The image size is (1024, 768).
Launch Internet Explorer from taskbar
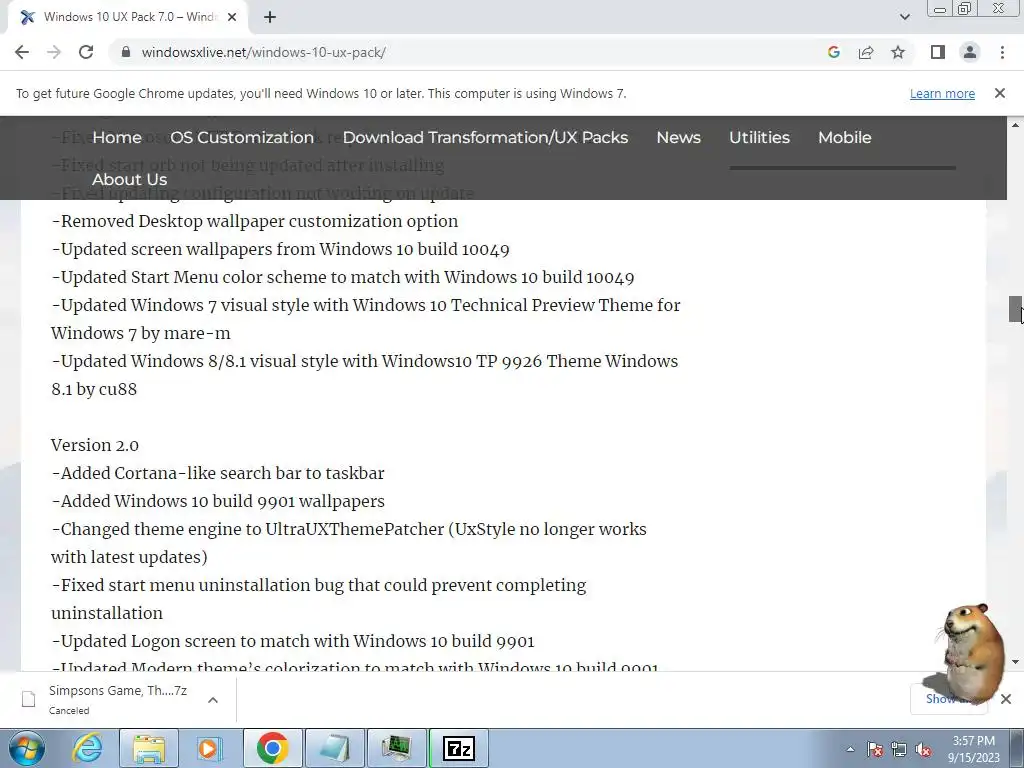click(87, 748)
